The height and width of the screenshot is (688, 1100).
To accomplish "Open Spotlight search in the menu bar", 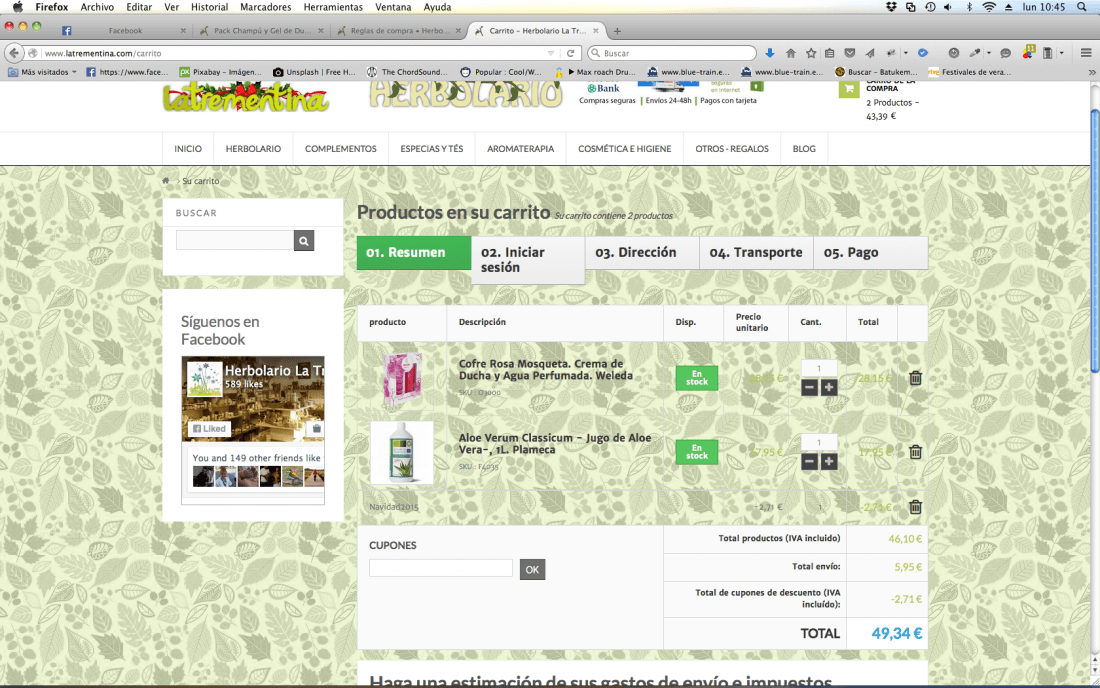I will tap(1082, 7).
